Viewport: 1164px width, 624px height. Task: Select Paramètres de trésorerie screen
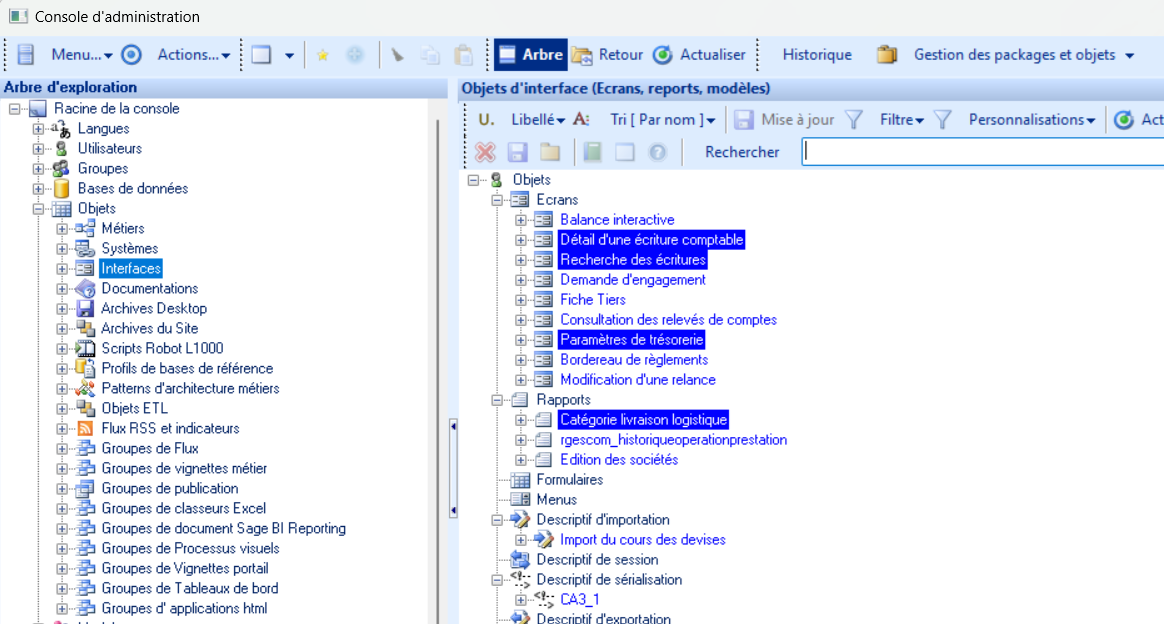click(x=631, y=340)
